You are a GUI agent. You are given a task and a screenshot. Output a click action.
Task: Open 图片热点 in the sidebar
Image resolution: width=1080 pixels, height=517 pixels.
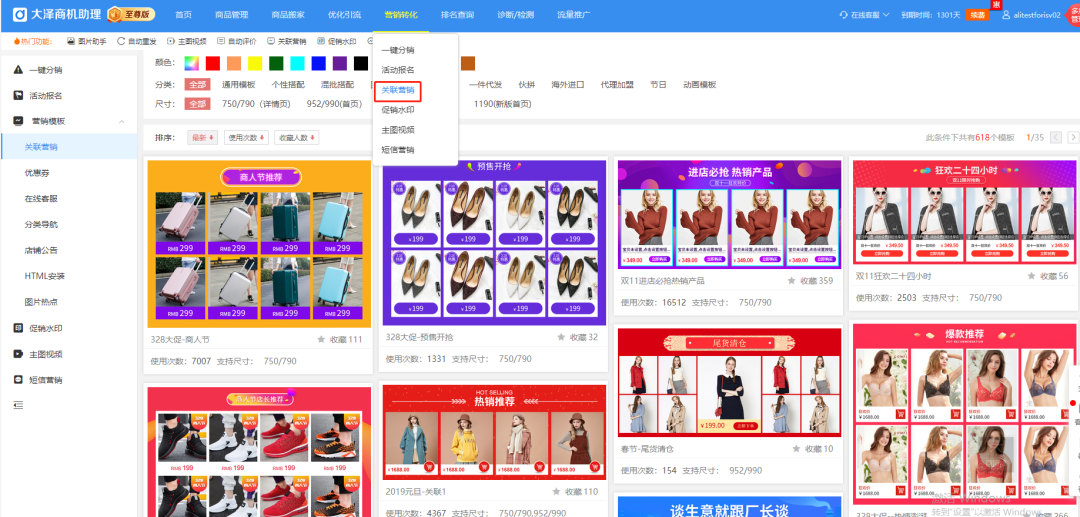tap(41, 302)
